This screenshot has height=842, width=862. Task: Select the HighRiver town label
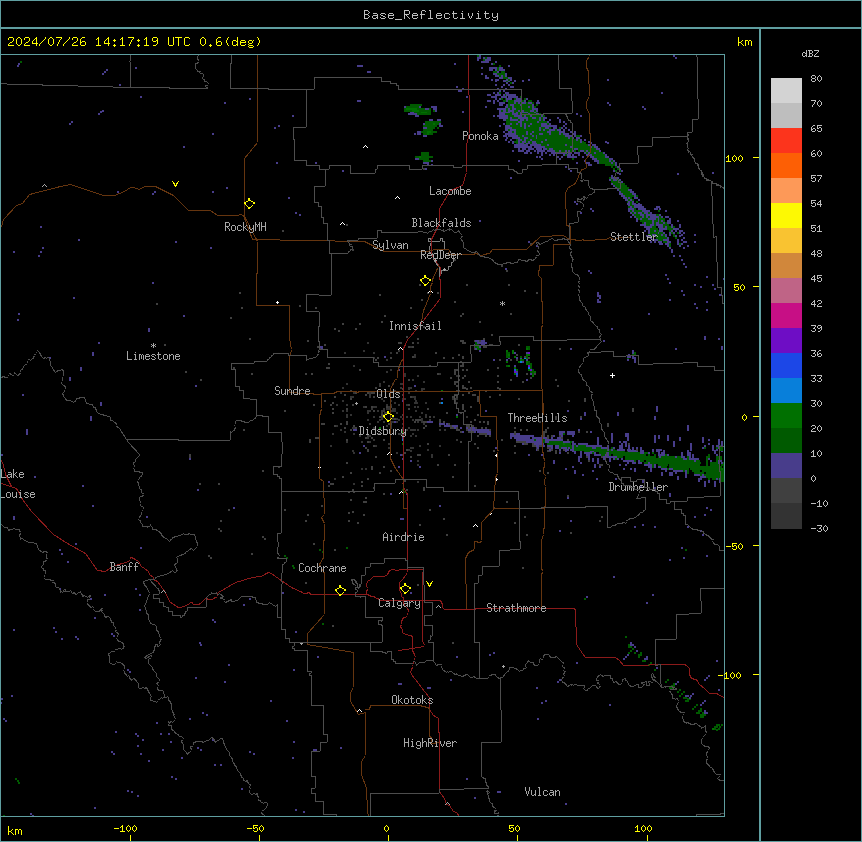coord(430,743)
